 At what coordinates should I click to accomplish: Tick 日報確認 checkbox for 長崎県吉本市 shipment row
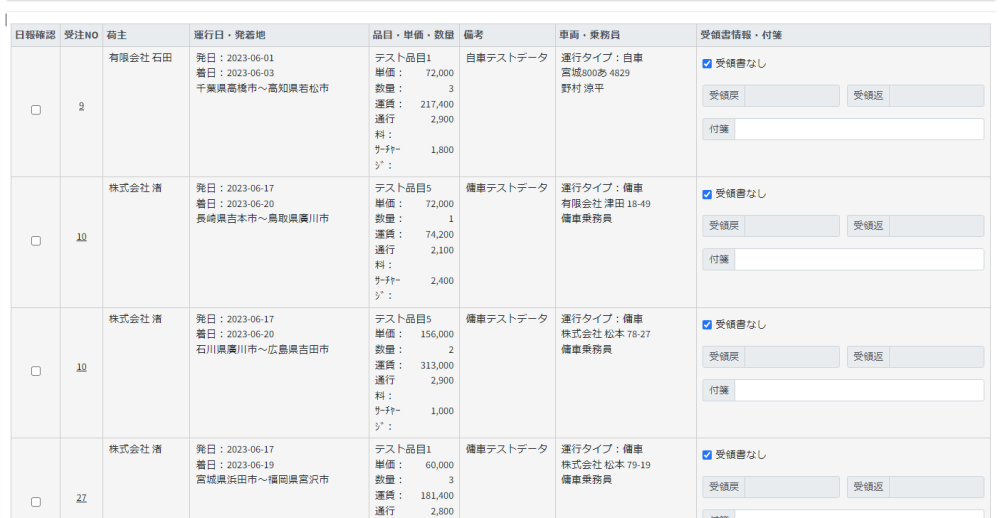pyautogui.click(x=36, y=241)
